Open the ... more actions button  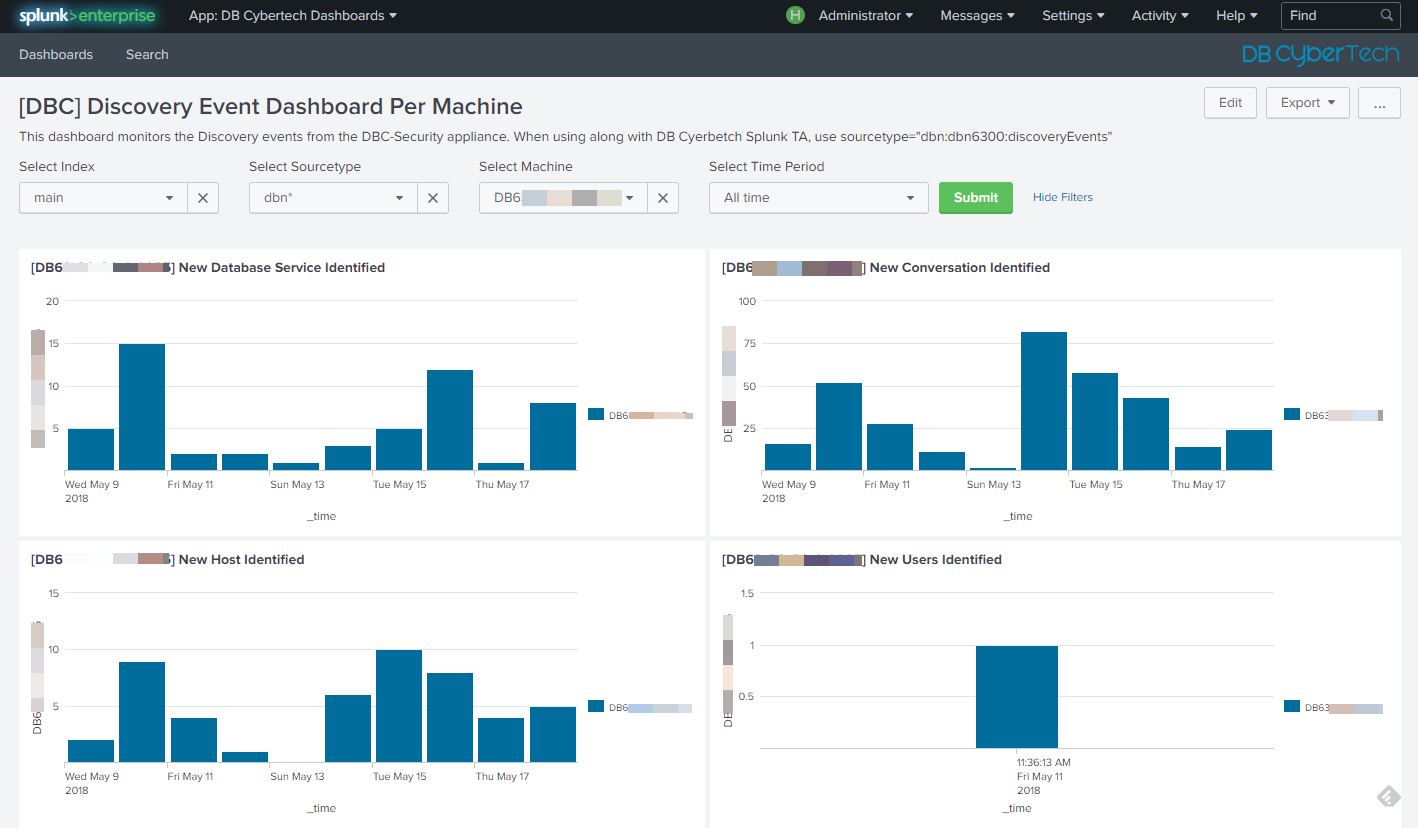tap(1379, 103)
